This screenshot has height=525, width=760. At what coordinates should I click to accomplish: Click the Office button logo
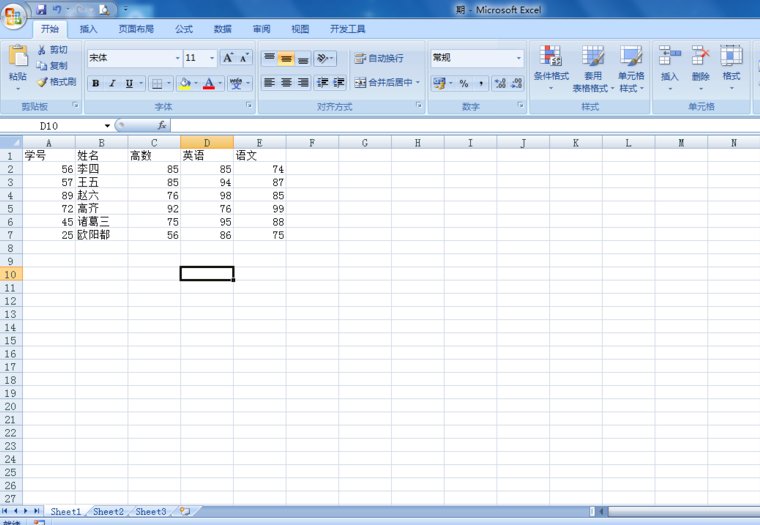pyautogui.click(x=13, y=16)
